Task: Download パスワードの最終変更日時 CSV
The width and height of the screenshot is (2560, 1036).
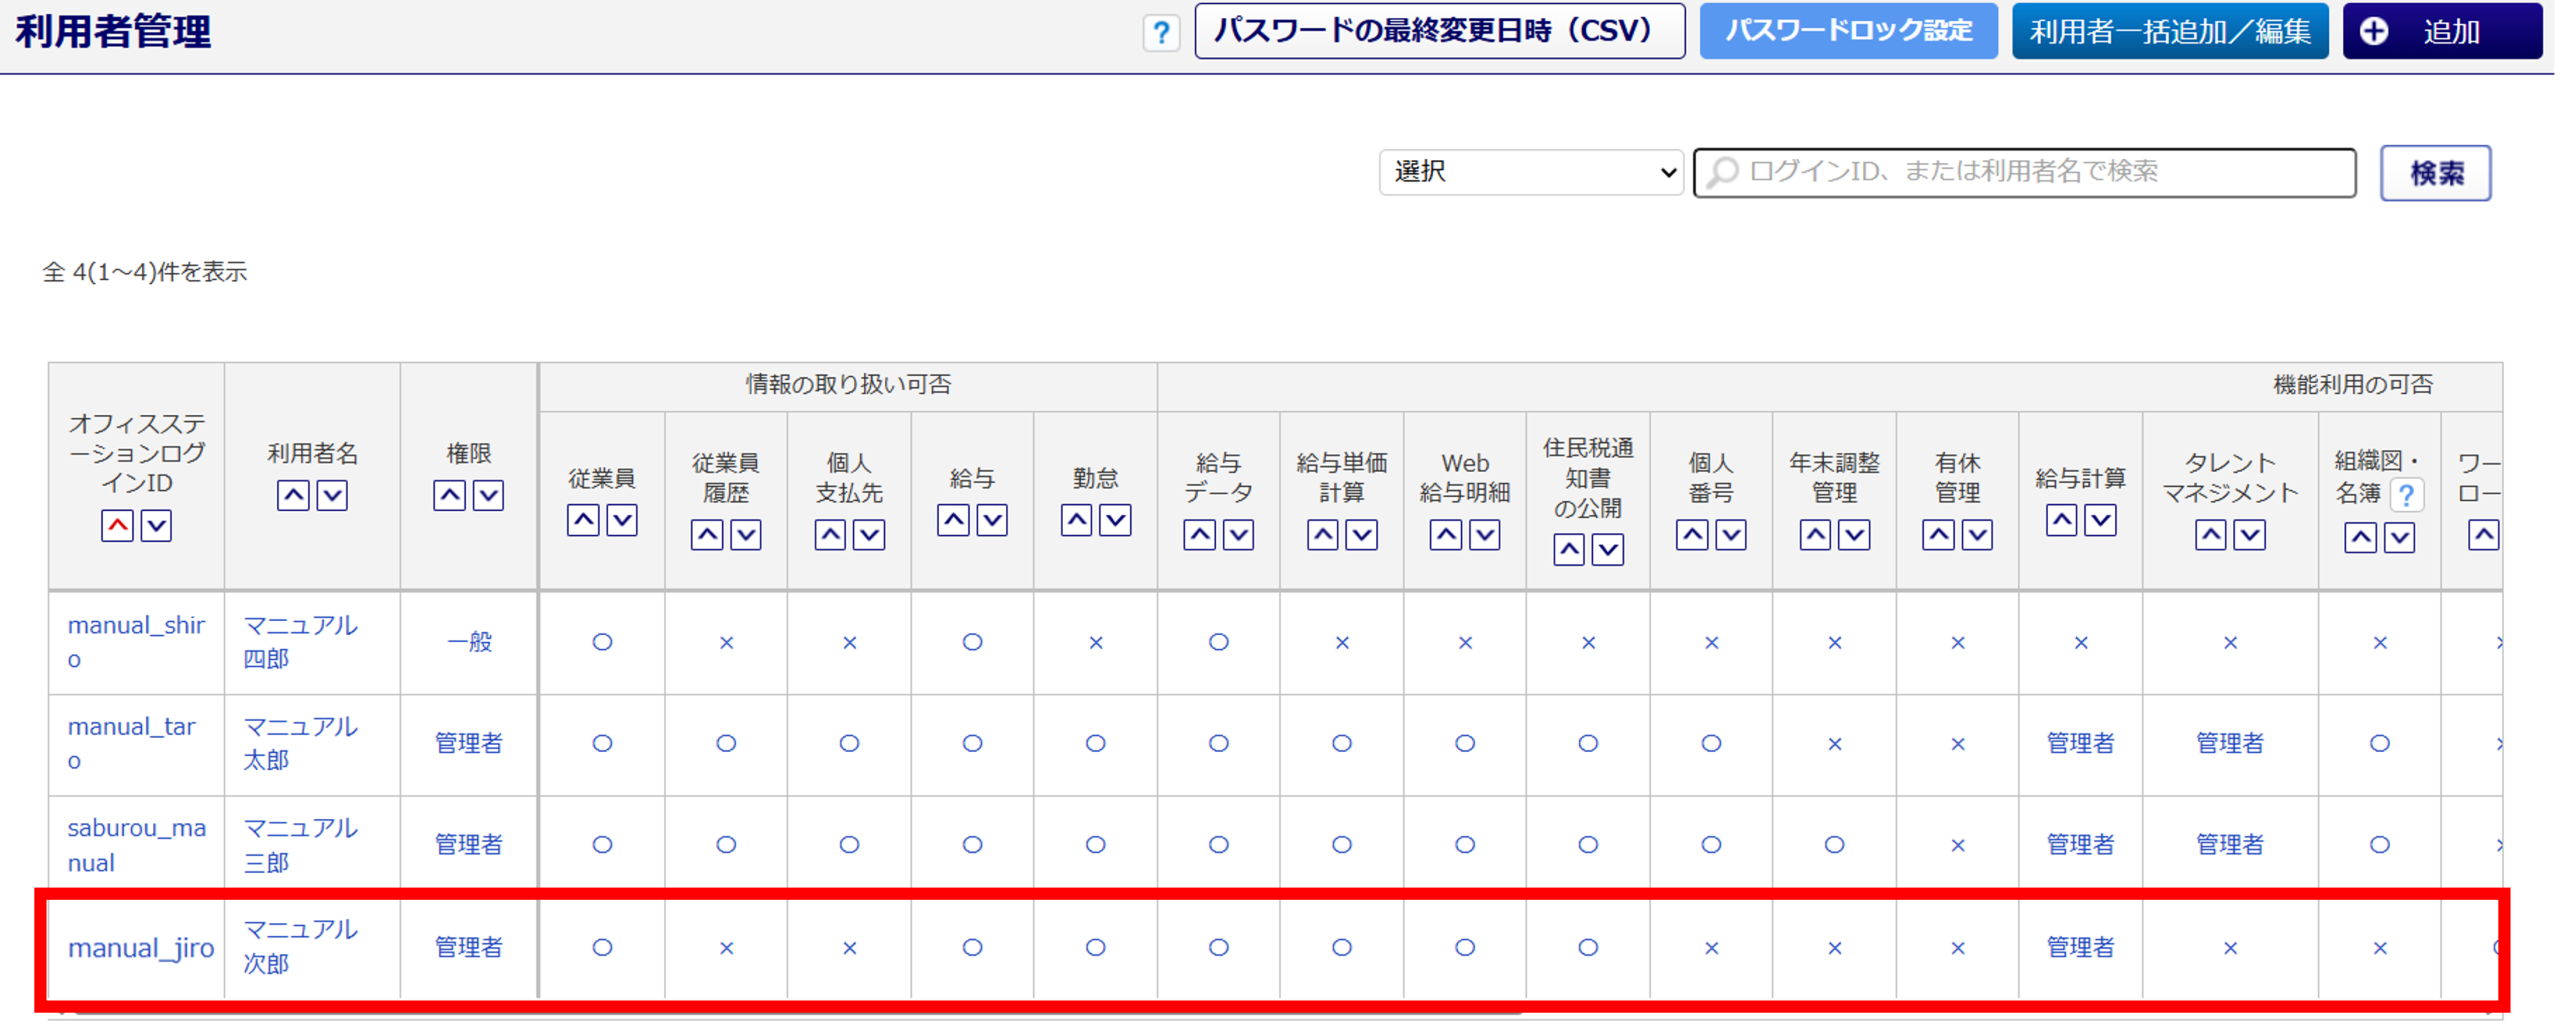Action: click(1439, 32)
